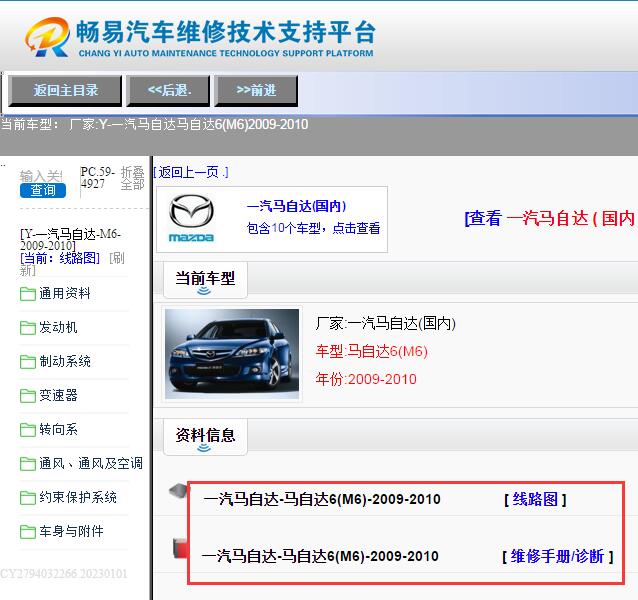Open the 约束保护系统 folder icon
This screenshot has height=600, width=638.
click(x=28, y=497)
